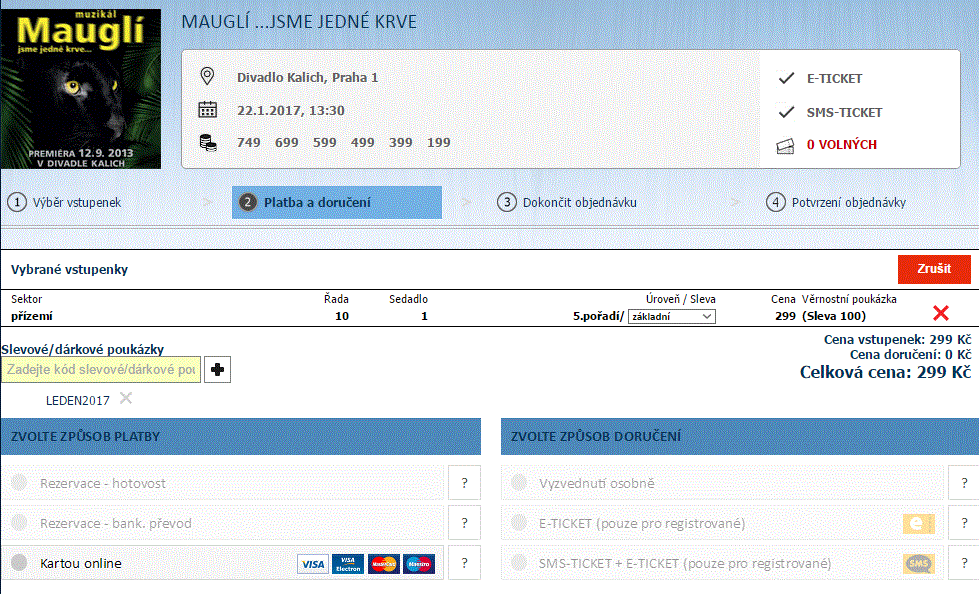Screen dimensions: 979x594
Task: Click the location pin icon by Divadlo Kalich
Action: click(207, 77)
